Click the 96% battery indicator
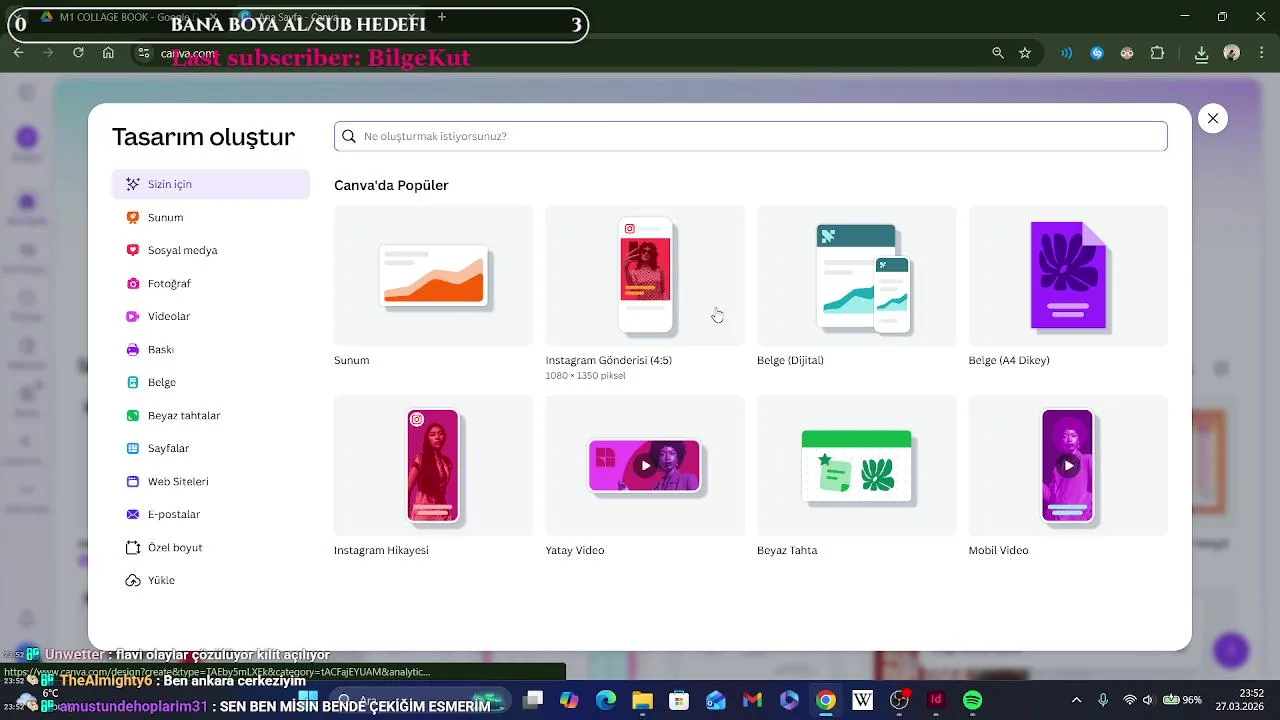 click(x=1183, y=700)
